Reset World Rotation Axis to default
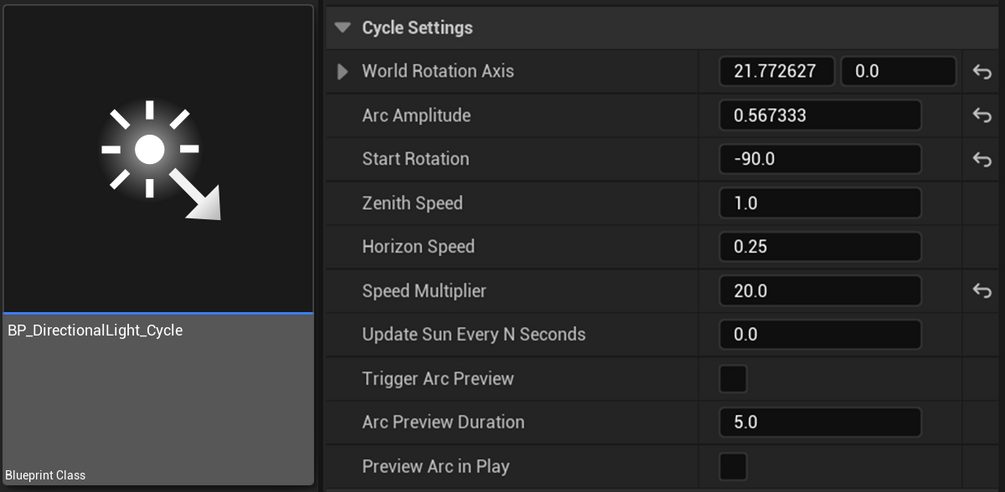 coord(981,72)
